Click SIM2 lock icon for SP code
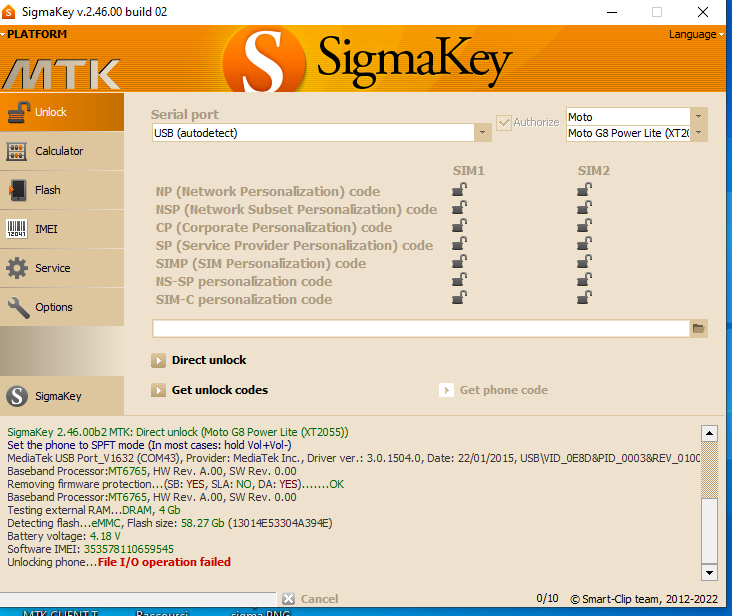732x616 pixels. 584,243
